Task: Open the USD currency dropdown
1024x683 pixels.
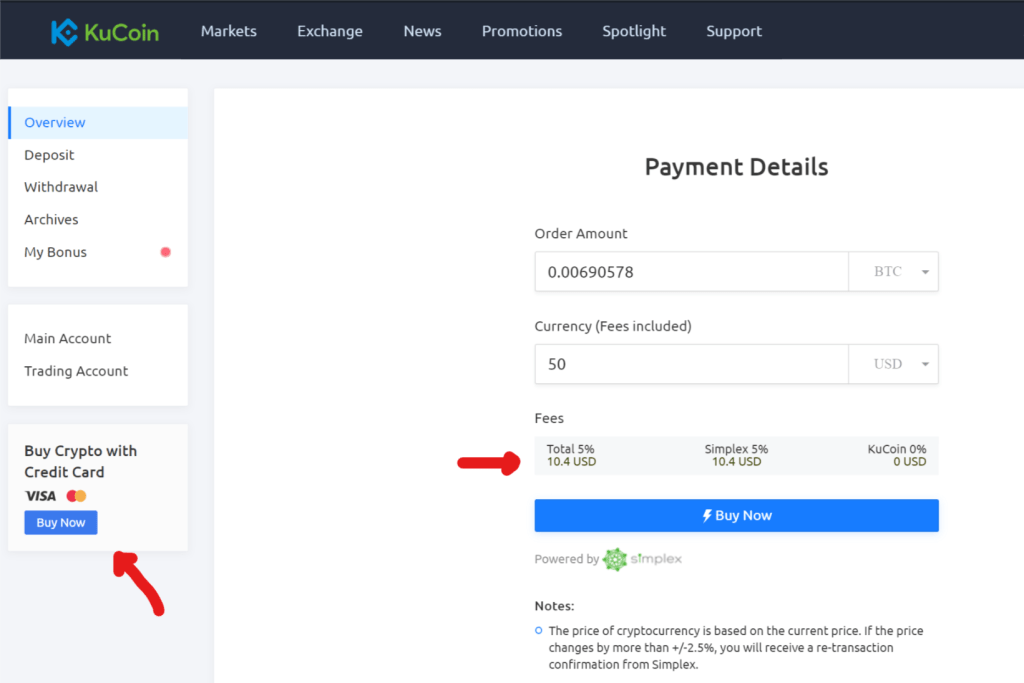Action: click(x=893, y=364)
